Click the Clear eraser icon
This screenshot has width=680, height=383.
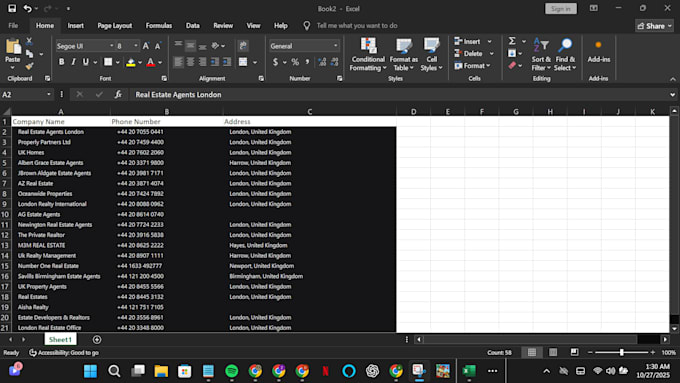tap(512, 65)
